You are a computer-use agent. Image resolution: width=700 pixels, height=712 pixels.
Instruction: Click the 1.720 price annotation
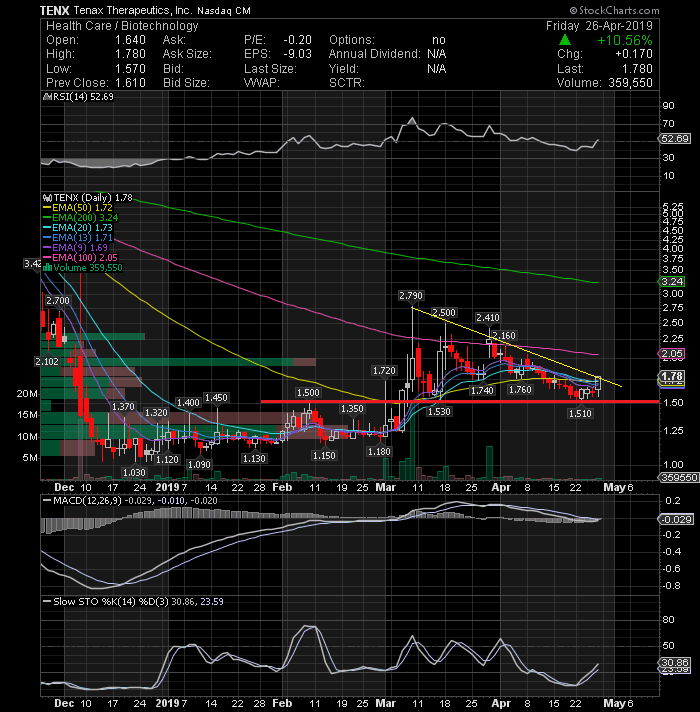click(384, 371)
